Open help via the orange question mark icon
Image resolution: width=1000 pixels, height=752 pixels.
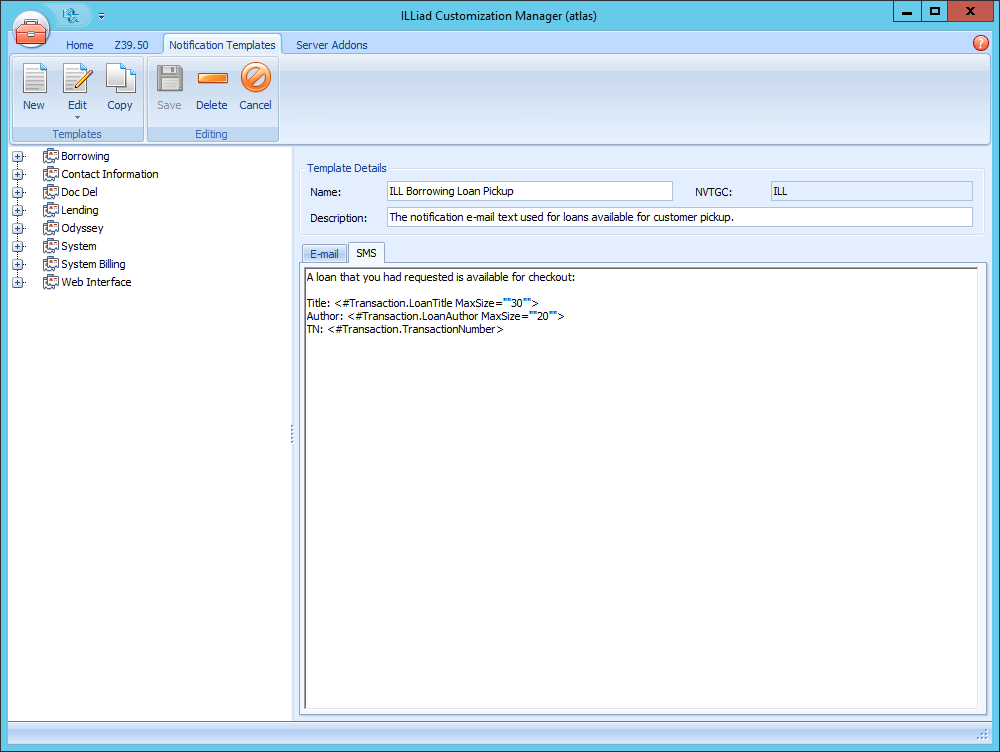pos(981,43)
